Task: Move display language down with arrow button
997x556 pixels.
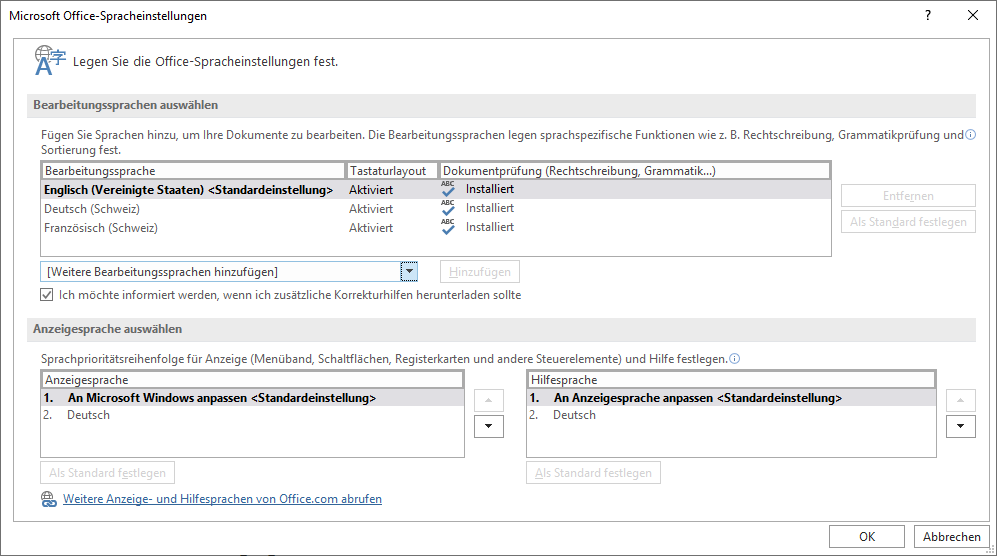Action: coord(486,425)
